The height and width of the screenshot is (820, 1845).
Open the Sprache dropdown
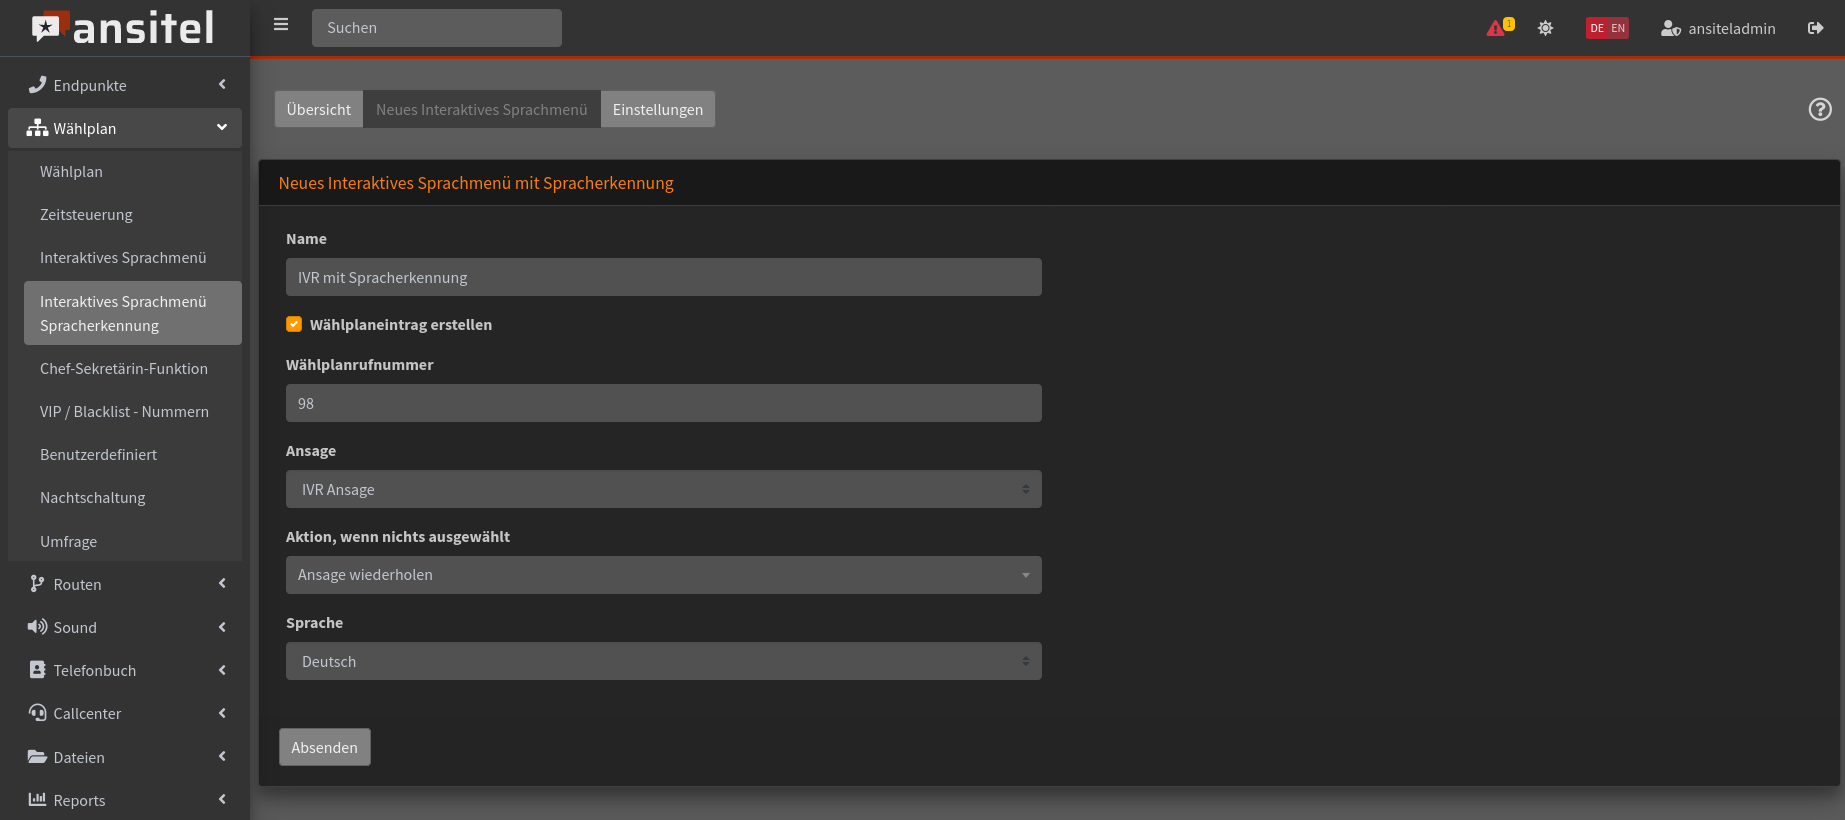tap(663, 661)
